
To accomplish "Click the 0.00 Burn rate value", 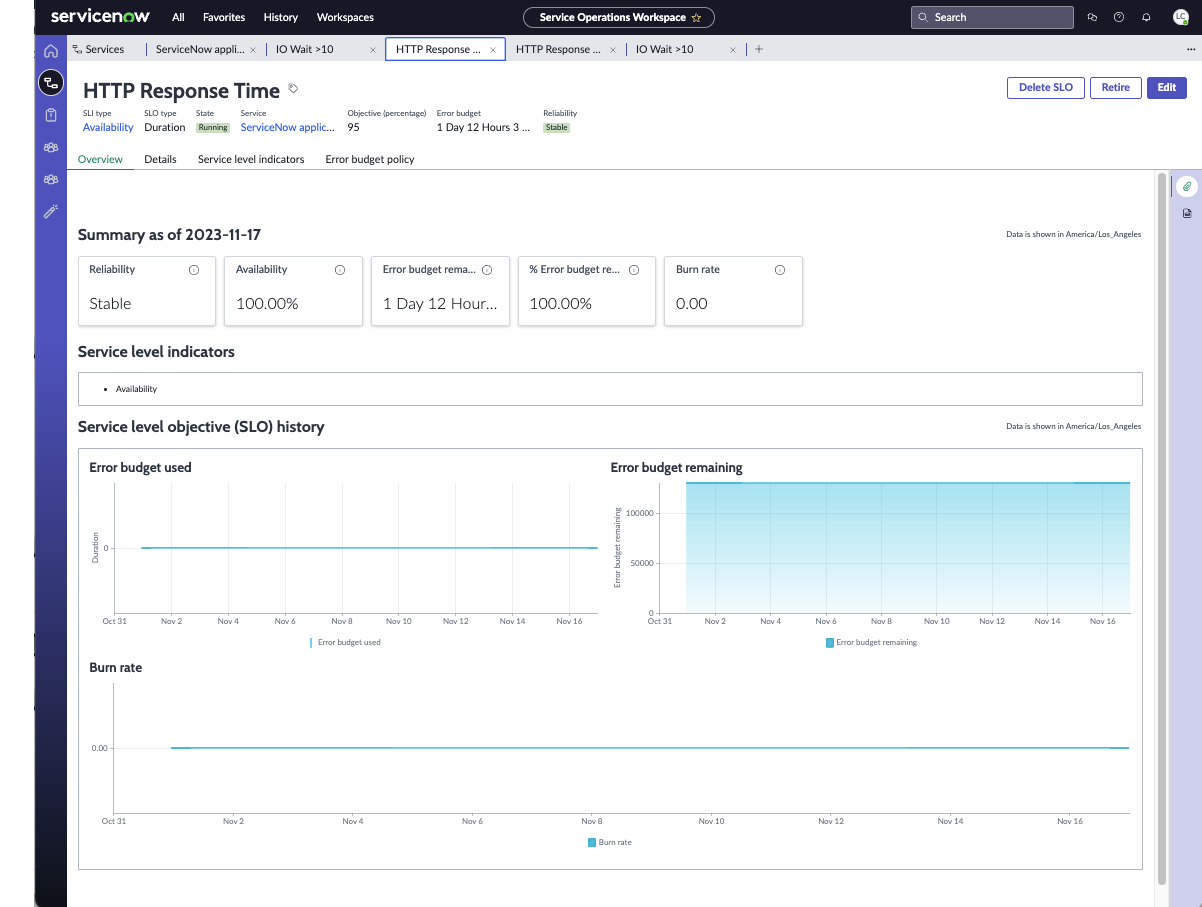I will pyautogui.click(x=692, y=304).
